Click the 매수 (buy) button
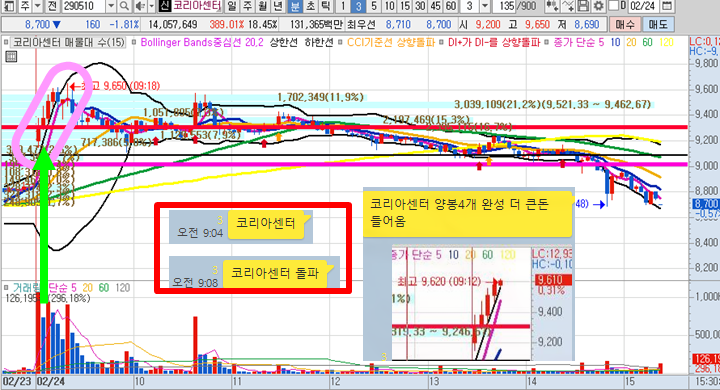 click(624, 24)
